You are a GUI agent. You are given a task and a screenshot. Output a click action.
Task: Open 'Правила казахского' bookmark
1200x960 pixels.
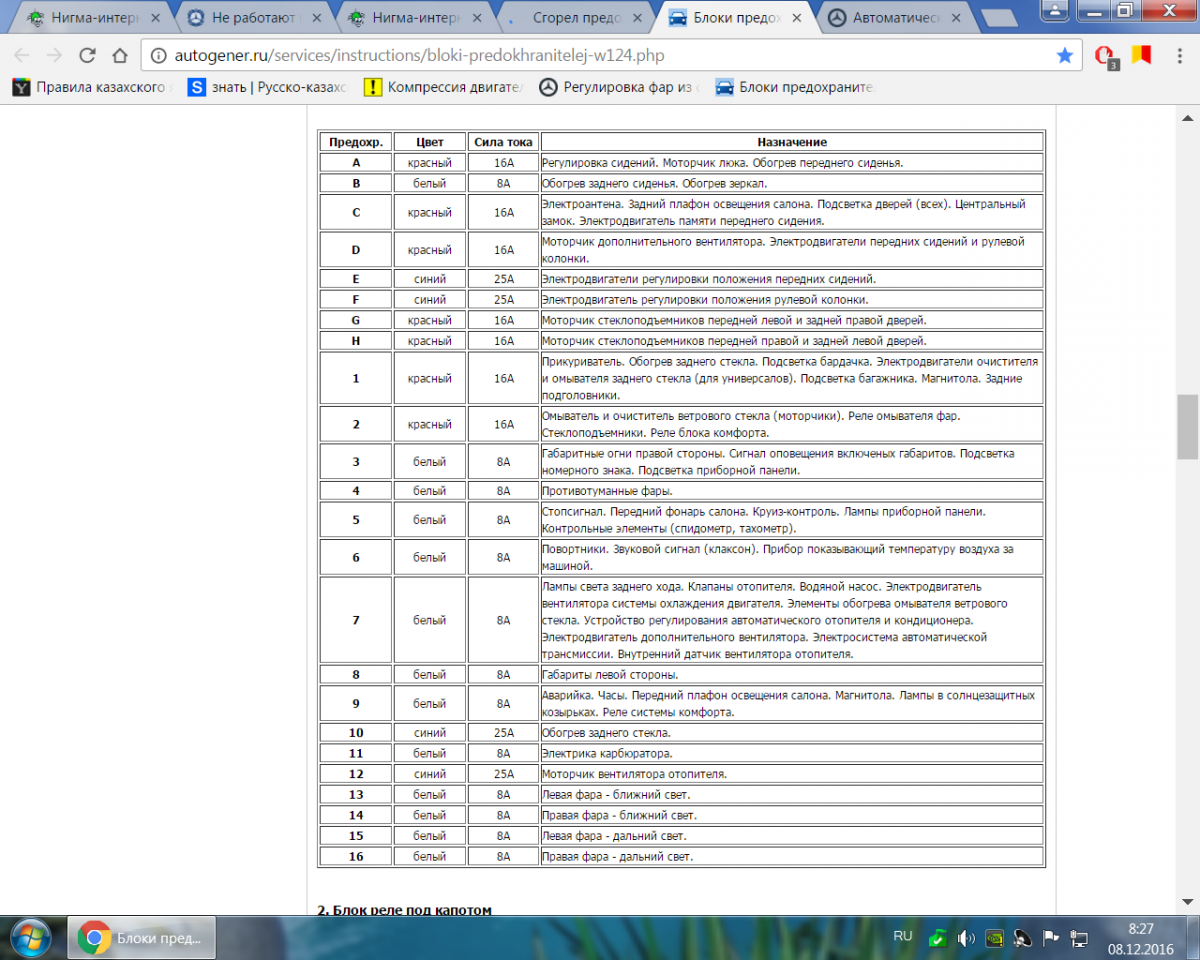pos(90,88)
